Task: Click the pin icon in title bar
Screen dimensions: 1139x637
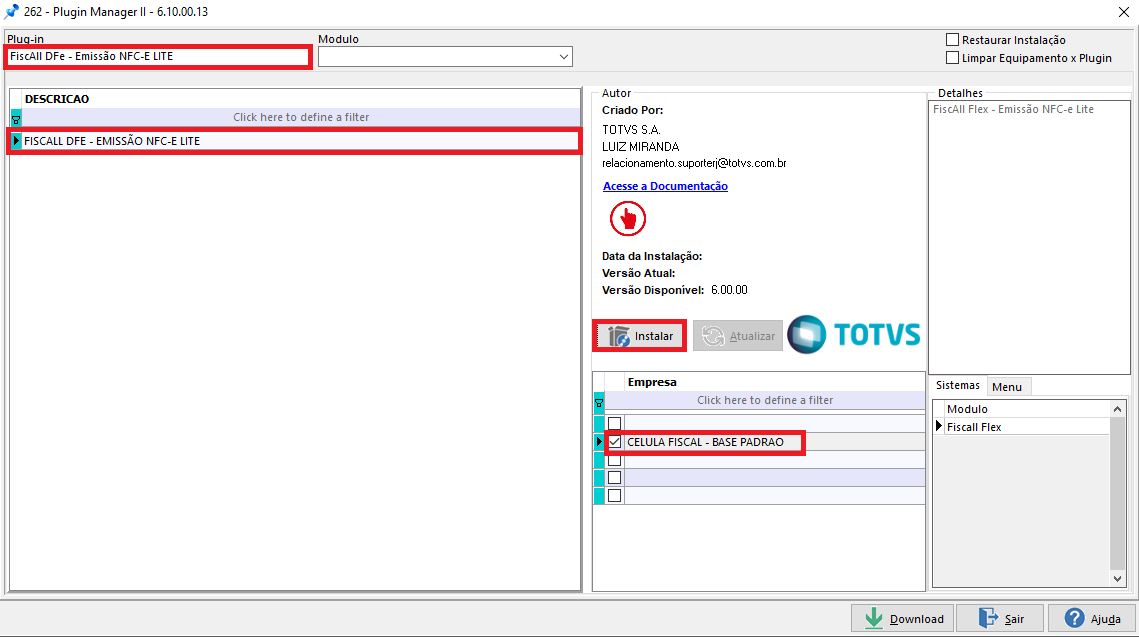Action: (x=12, y=12)
